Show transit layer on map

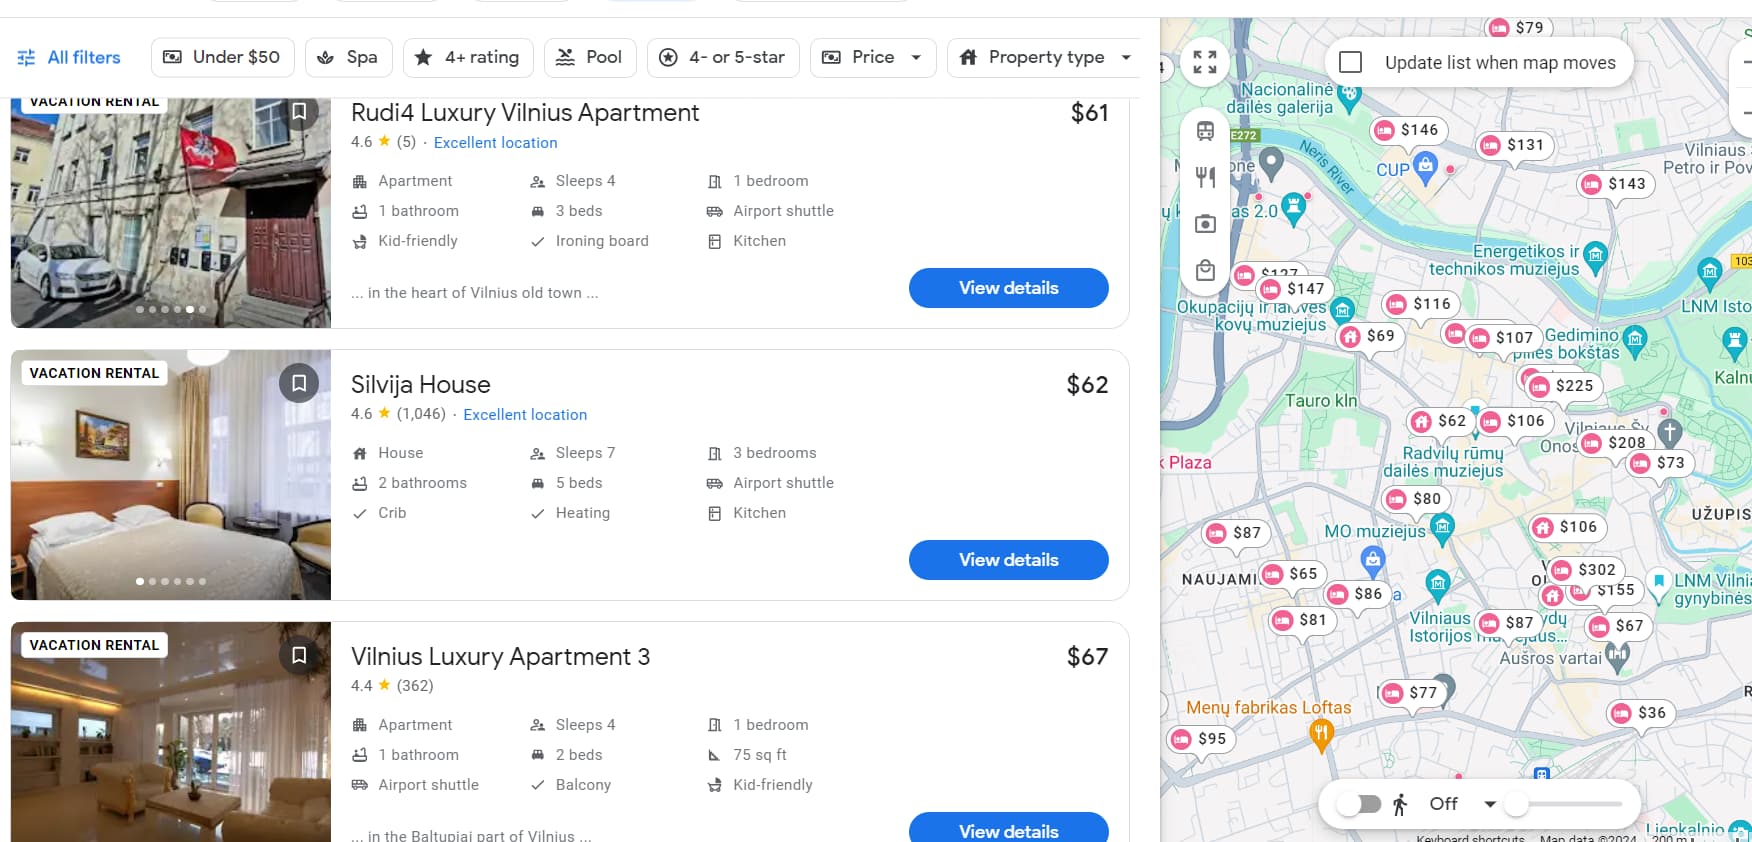(1205, 131)
